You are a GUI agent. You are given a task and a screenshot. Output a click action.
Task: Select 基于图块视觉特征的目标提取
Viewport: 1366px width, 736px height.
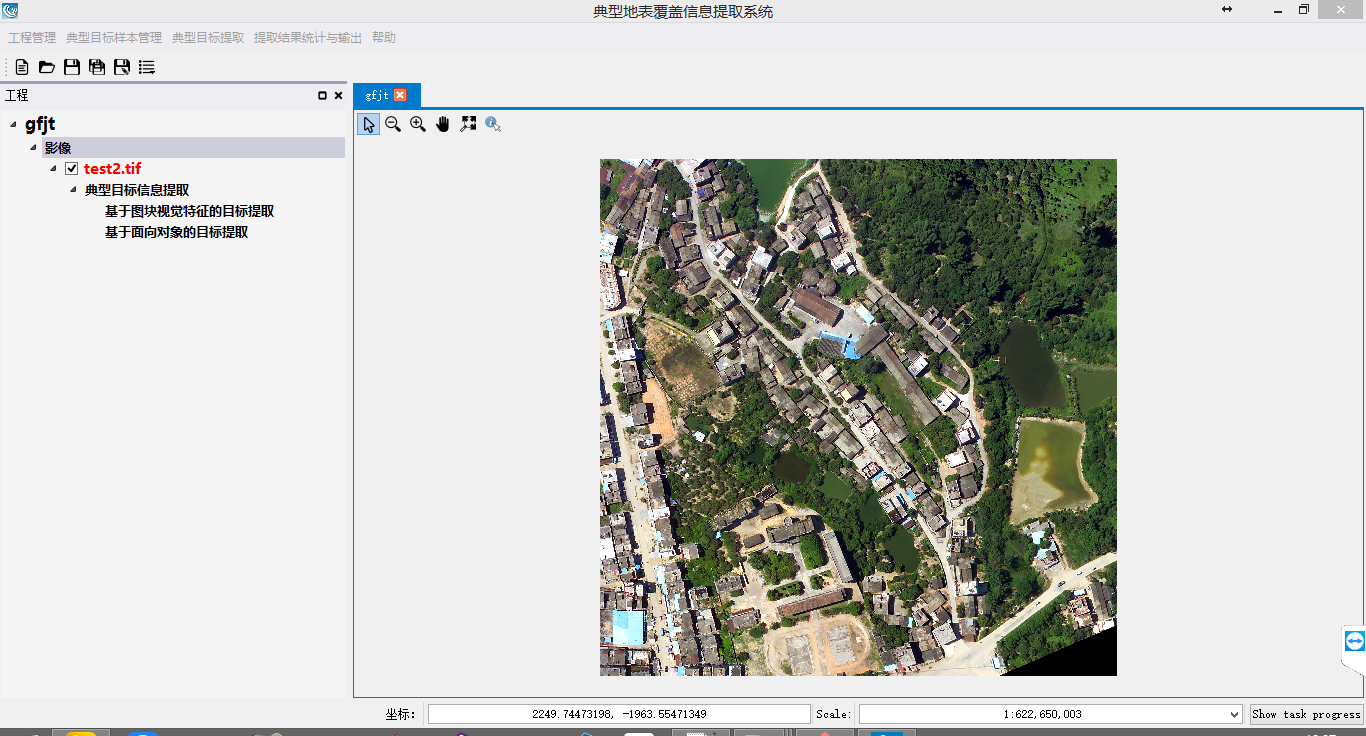(189, 211)
